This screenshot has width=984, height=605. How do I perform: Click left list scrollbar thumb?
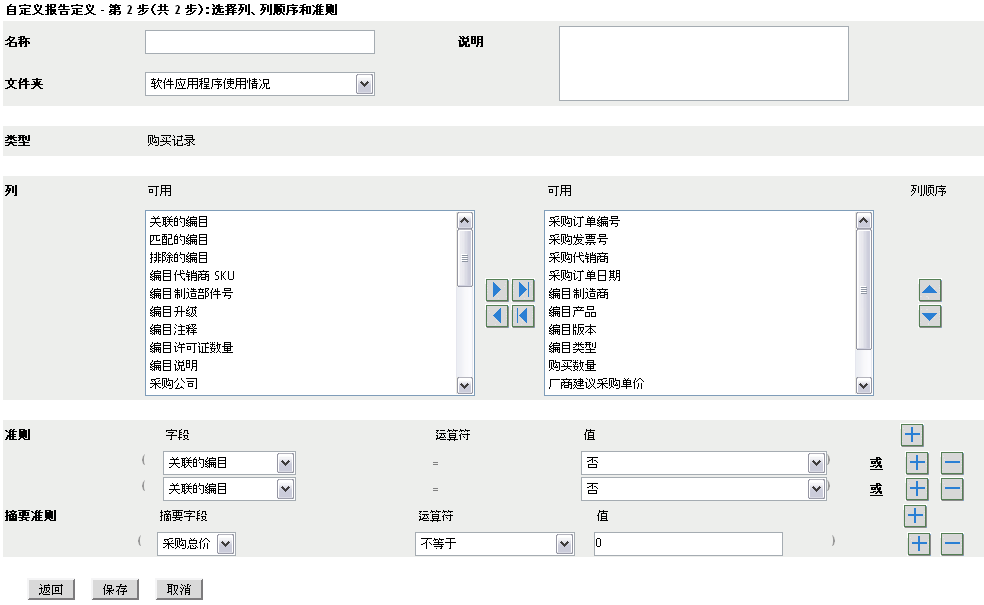click(x=464, y=258)
